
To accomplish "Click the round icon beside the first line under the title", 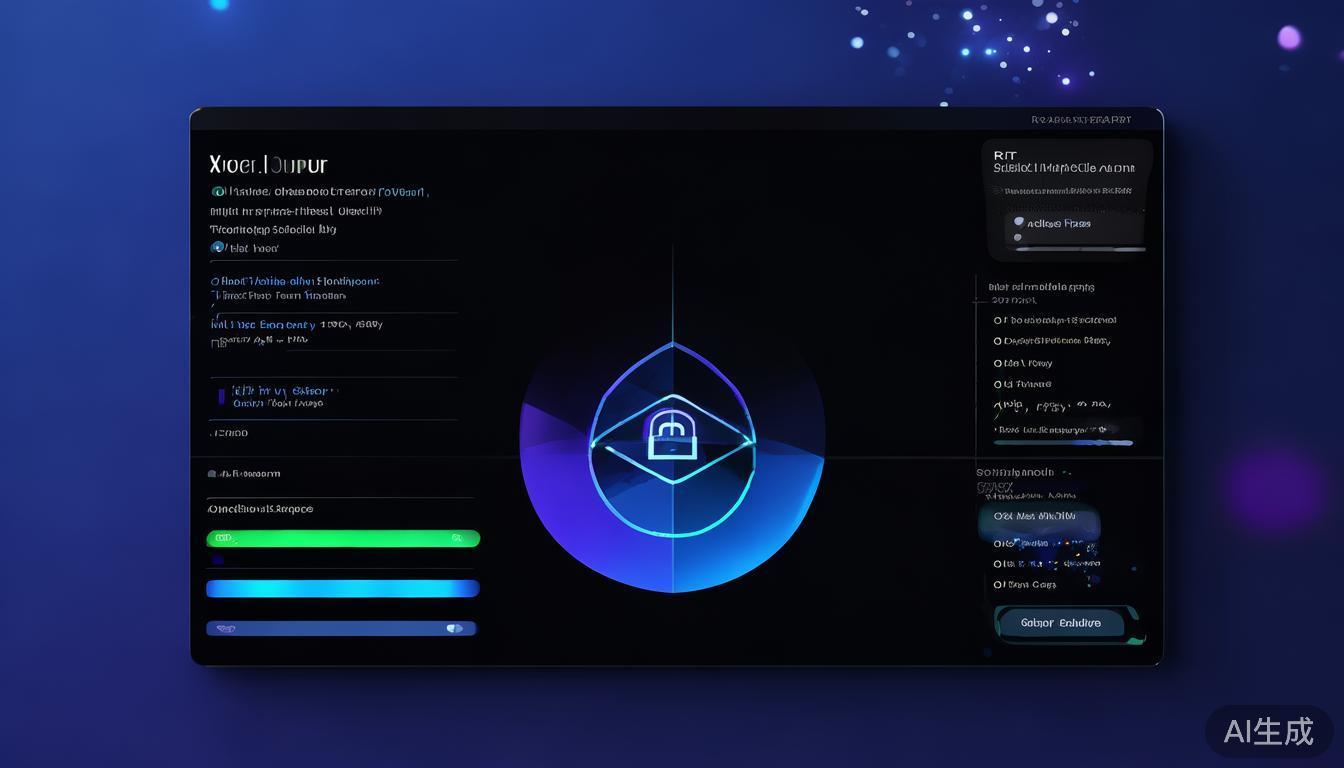I will 218,191.
